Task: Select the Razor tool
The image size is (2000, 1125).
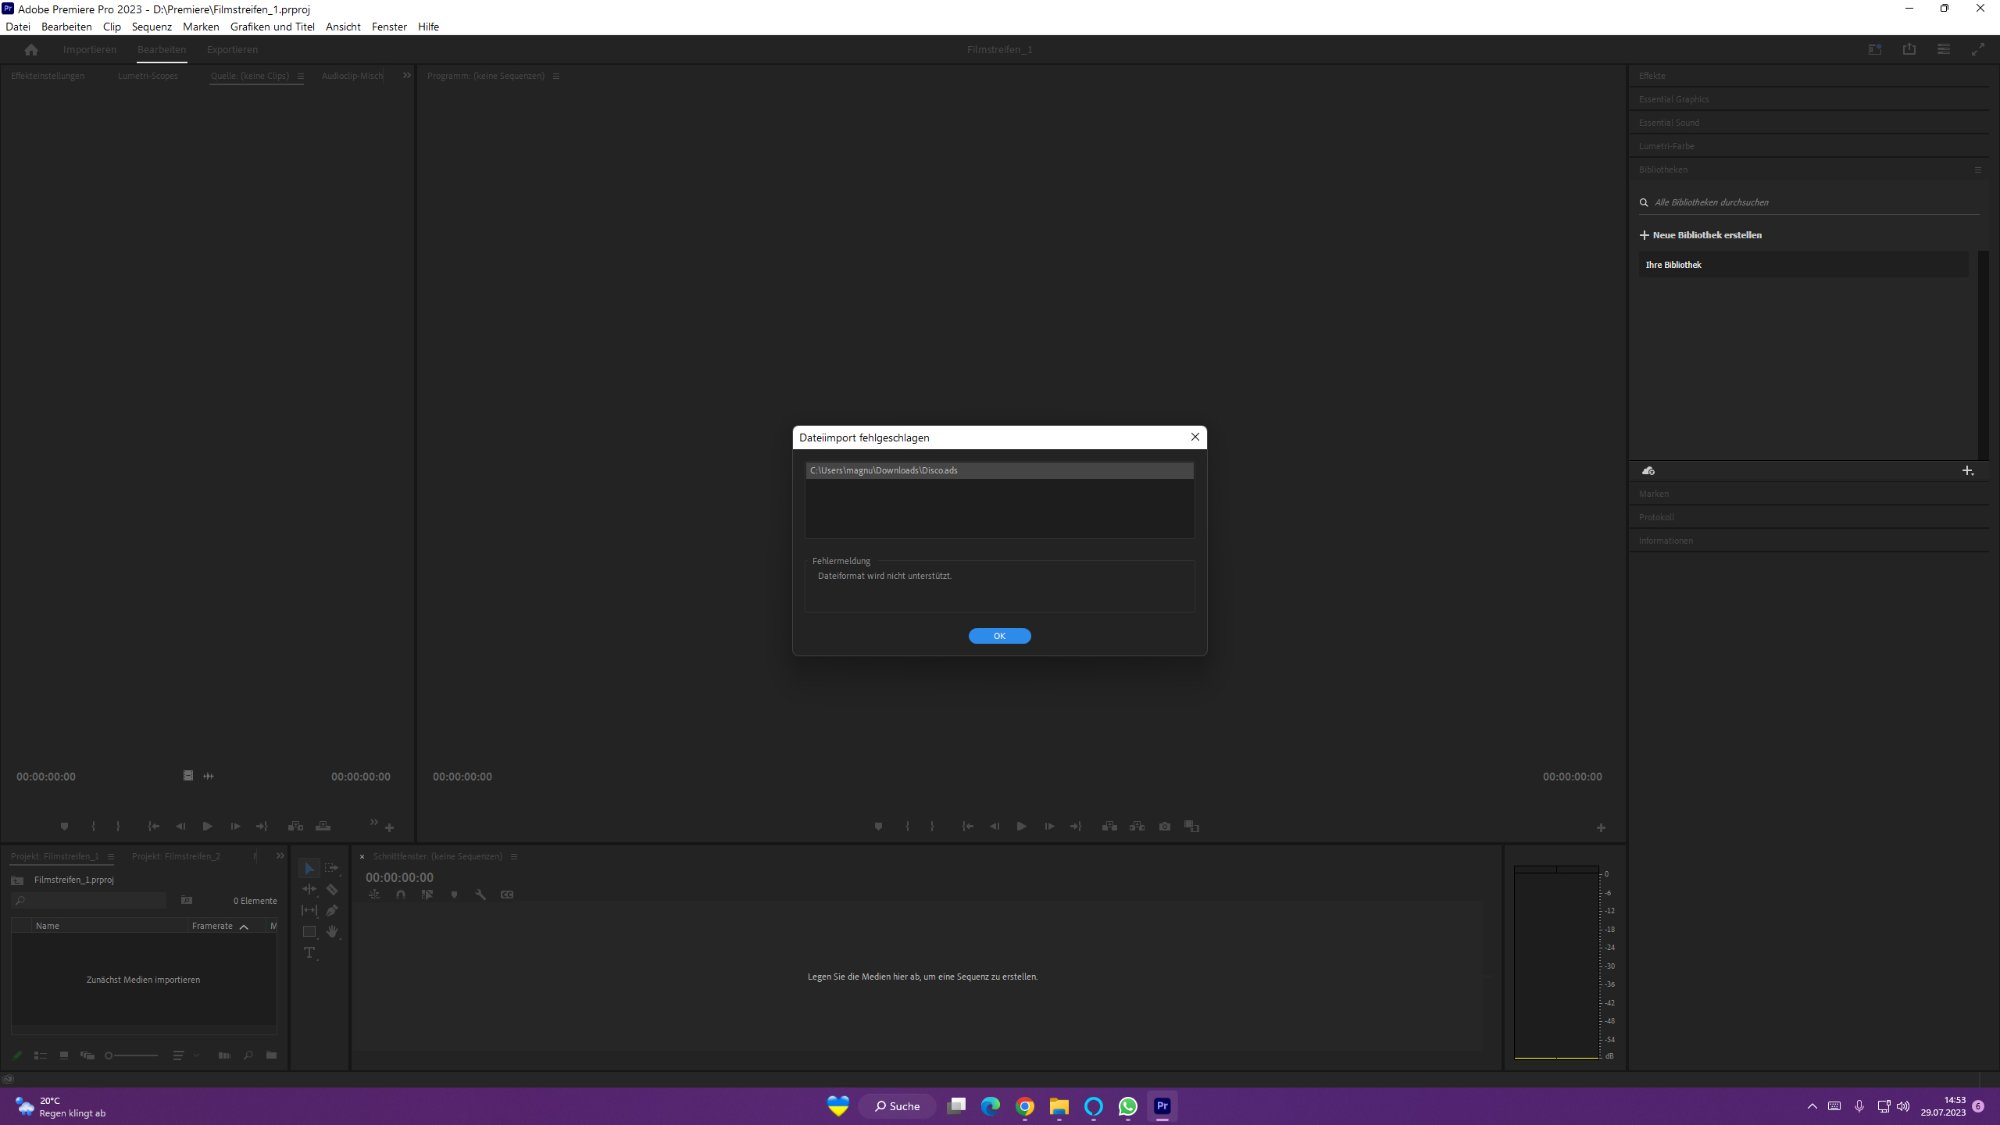Action: point(332,889)
